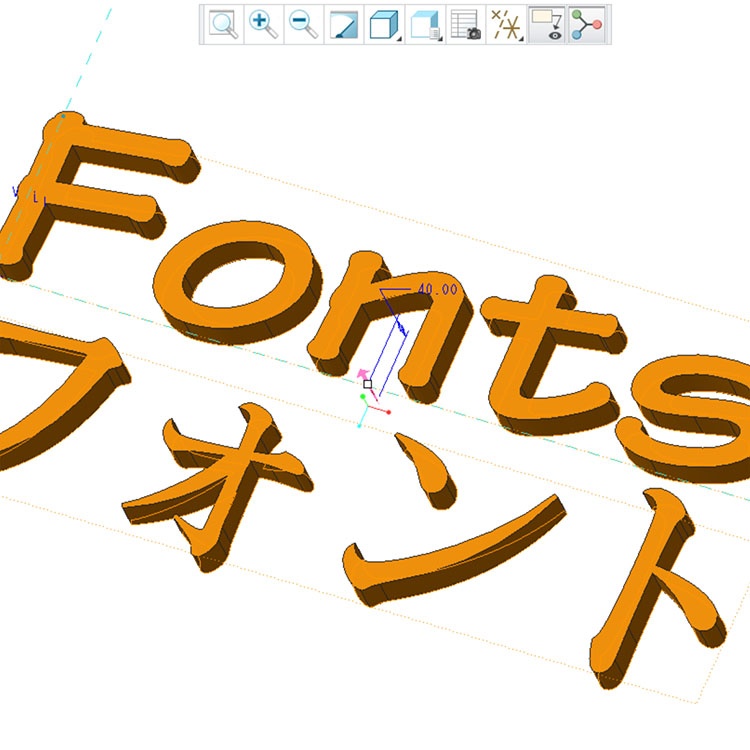Toggle annotation display visibility
The width and height of the screenshot is (750, 750).
tap(547, 25)
